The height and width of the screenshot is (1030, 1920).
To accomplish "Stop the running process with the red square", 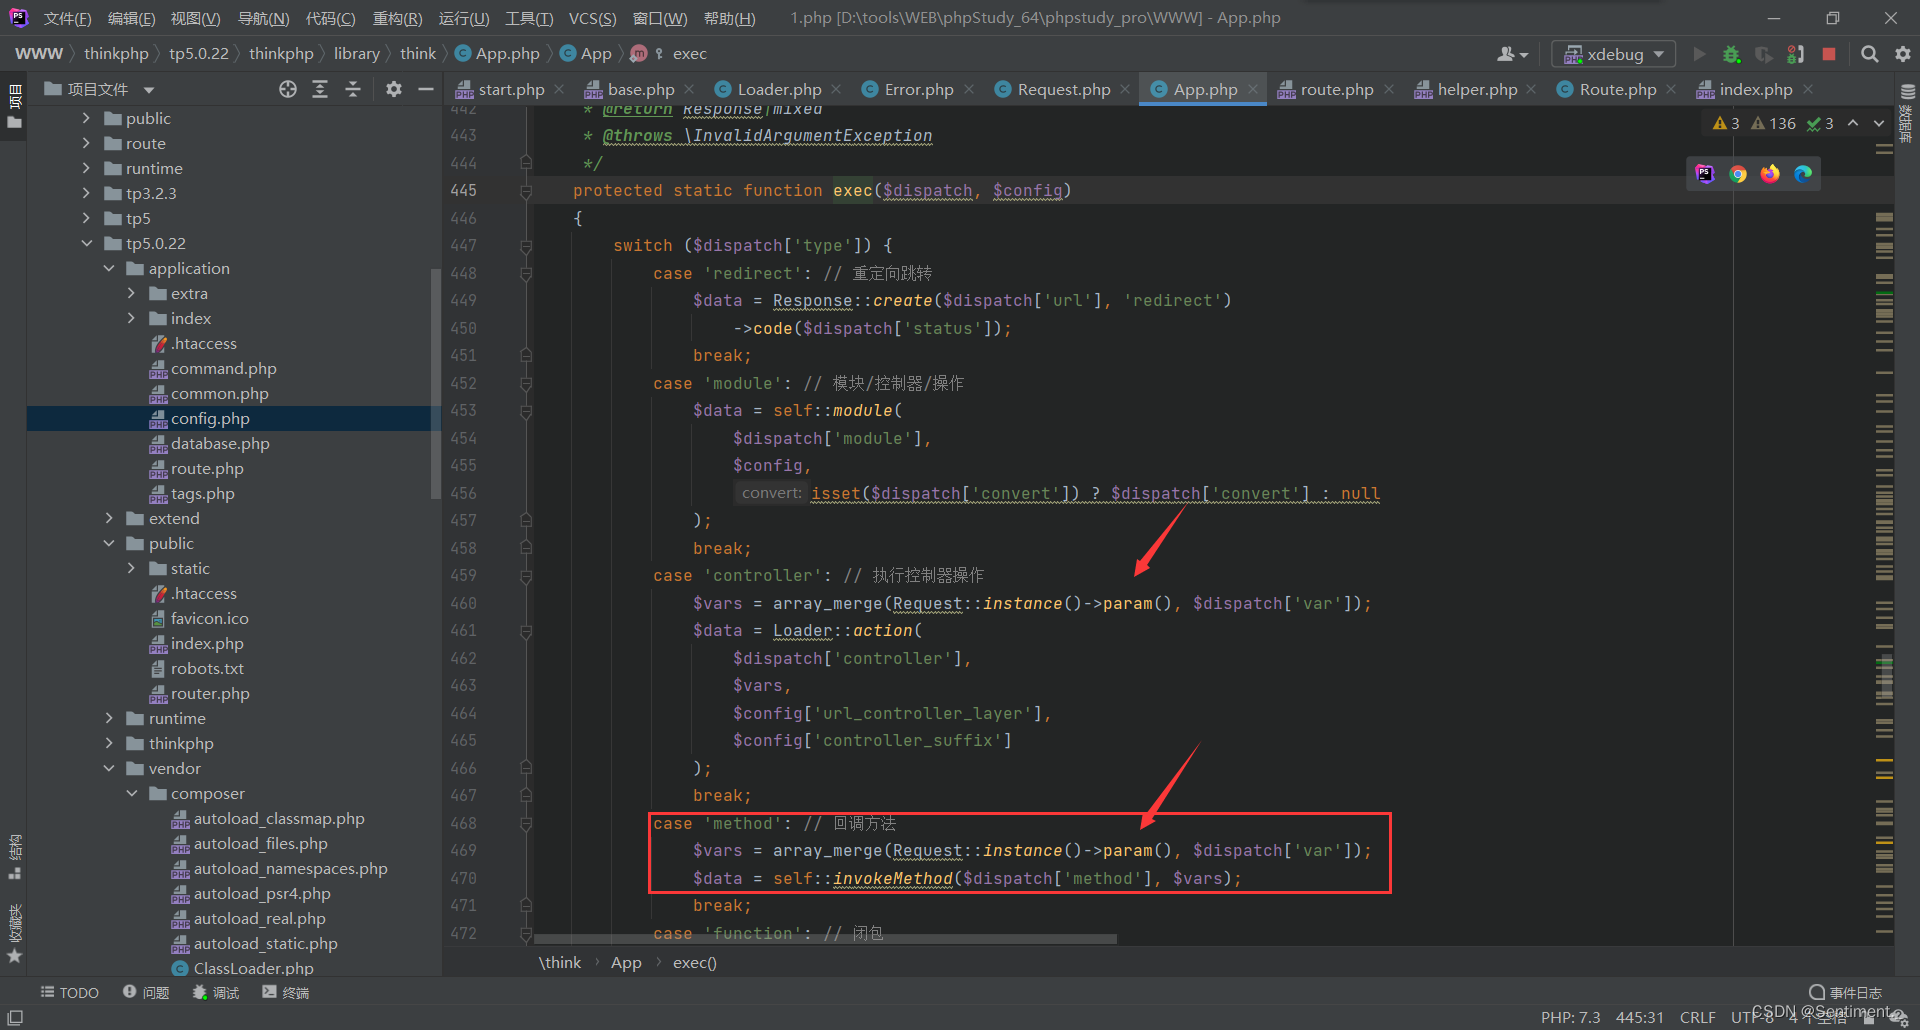I will (1829, 54).
